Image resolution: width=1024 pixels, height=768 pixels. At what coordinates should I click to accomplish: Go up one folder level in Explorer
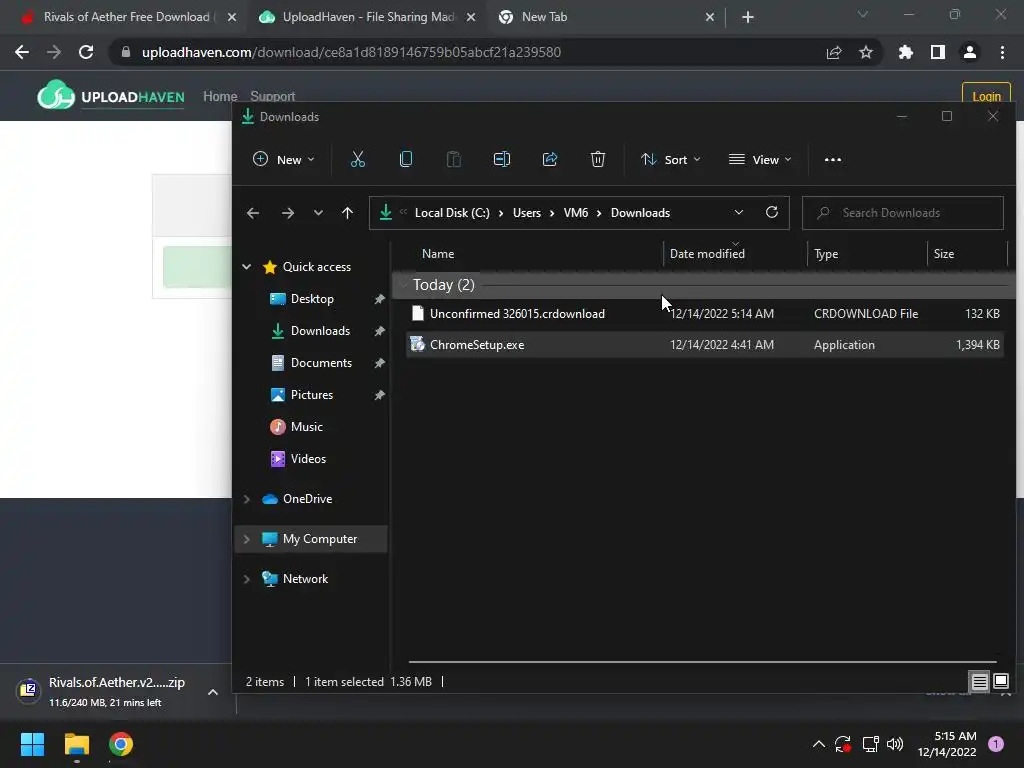coord(347,213)
